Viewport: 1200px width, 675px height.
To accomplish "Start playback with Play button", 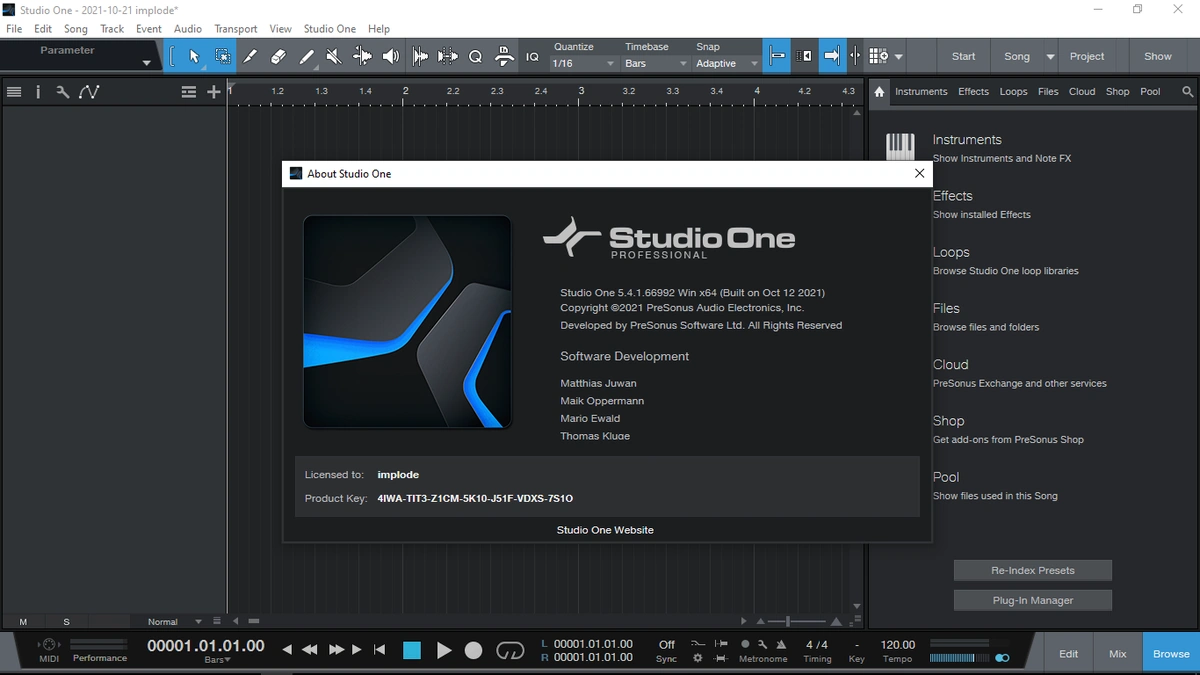I will 444,651.
